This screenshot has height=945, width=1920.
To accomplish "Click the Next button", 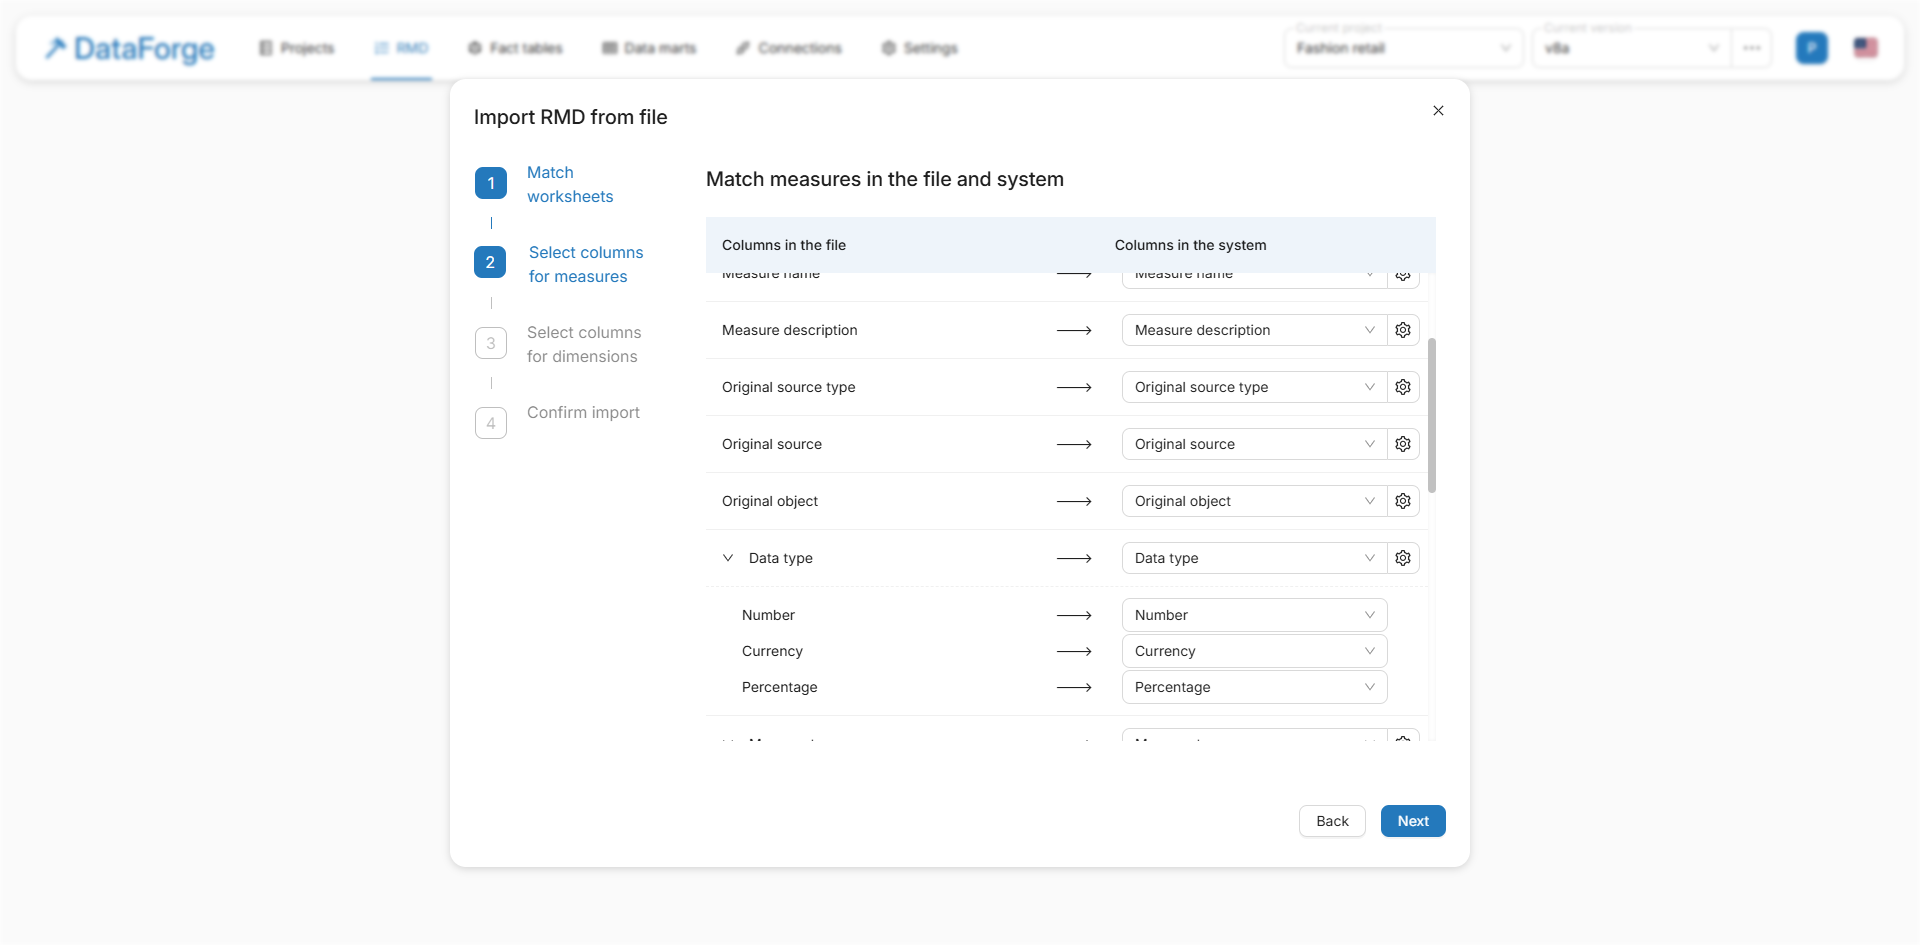I will point(1412,821).
